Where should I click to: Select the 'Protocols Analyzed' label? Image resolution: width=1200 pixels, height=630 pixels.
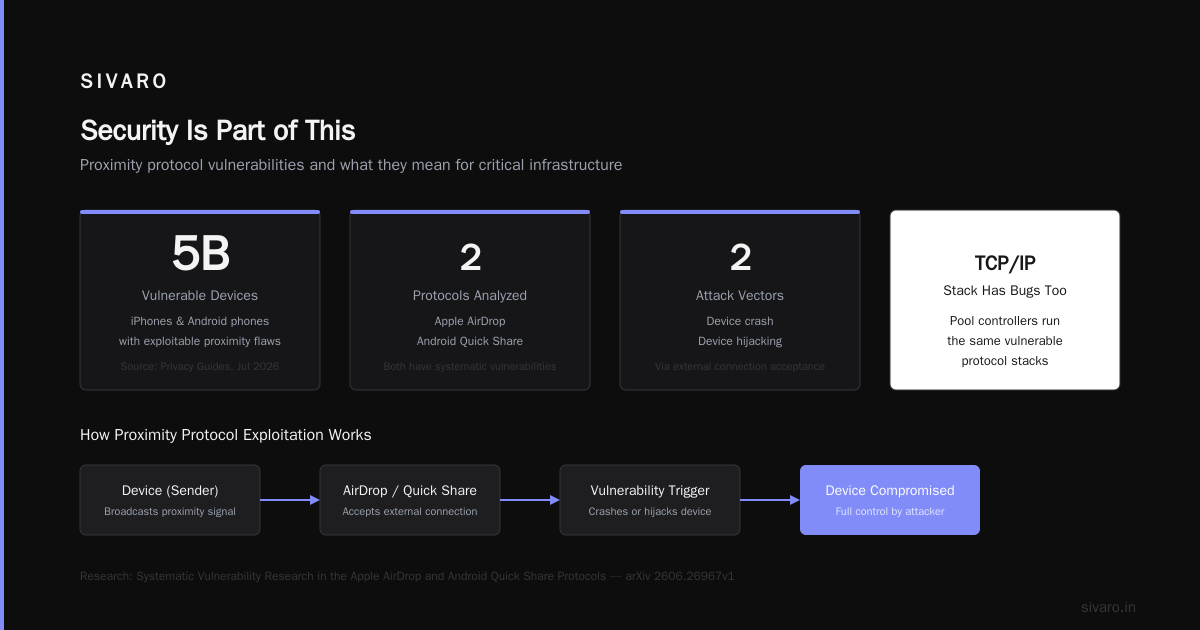coord(470,296)
